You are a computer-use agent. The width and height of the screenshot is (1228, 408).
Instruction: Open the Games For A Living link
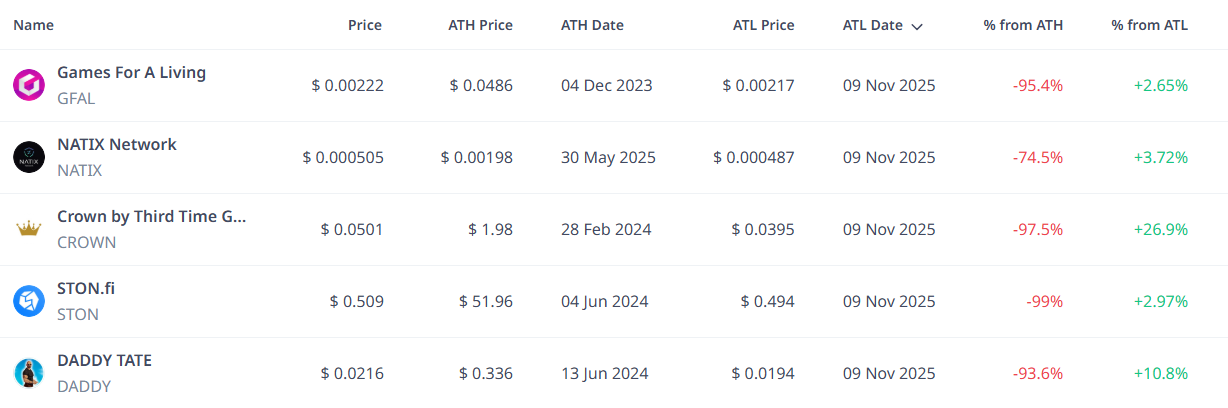131,72
